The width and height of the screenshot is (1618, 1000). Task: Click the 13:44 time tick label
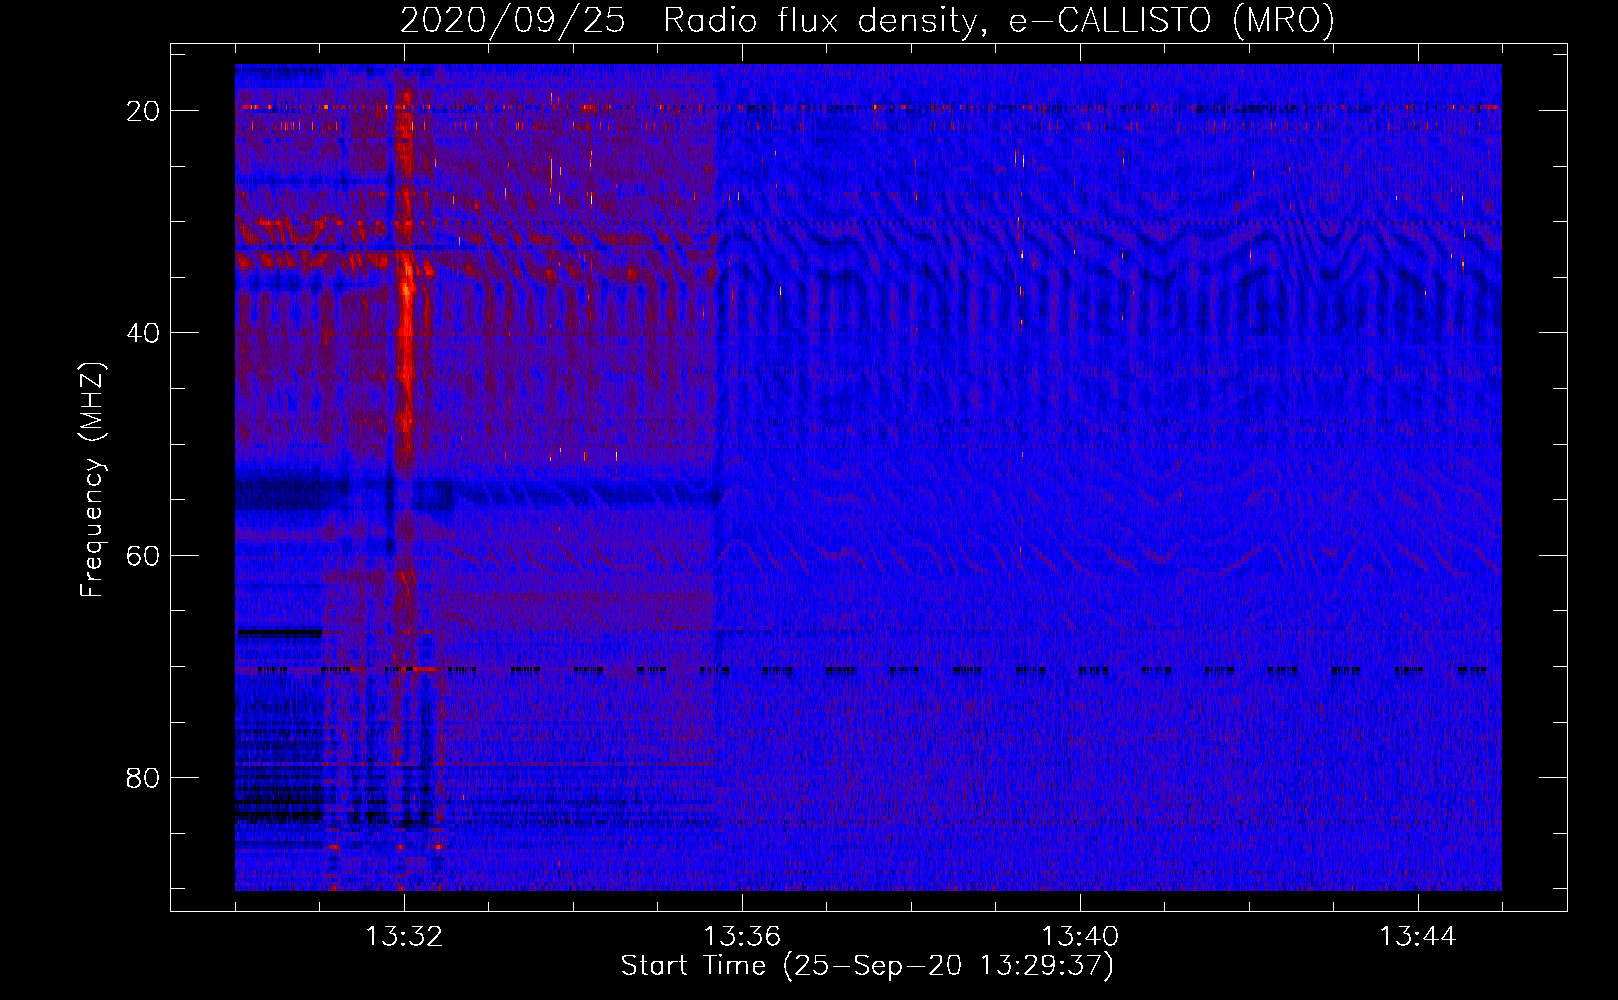pyautogui.click(x=1418, y=937)
